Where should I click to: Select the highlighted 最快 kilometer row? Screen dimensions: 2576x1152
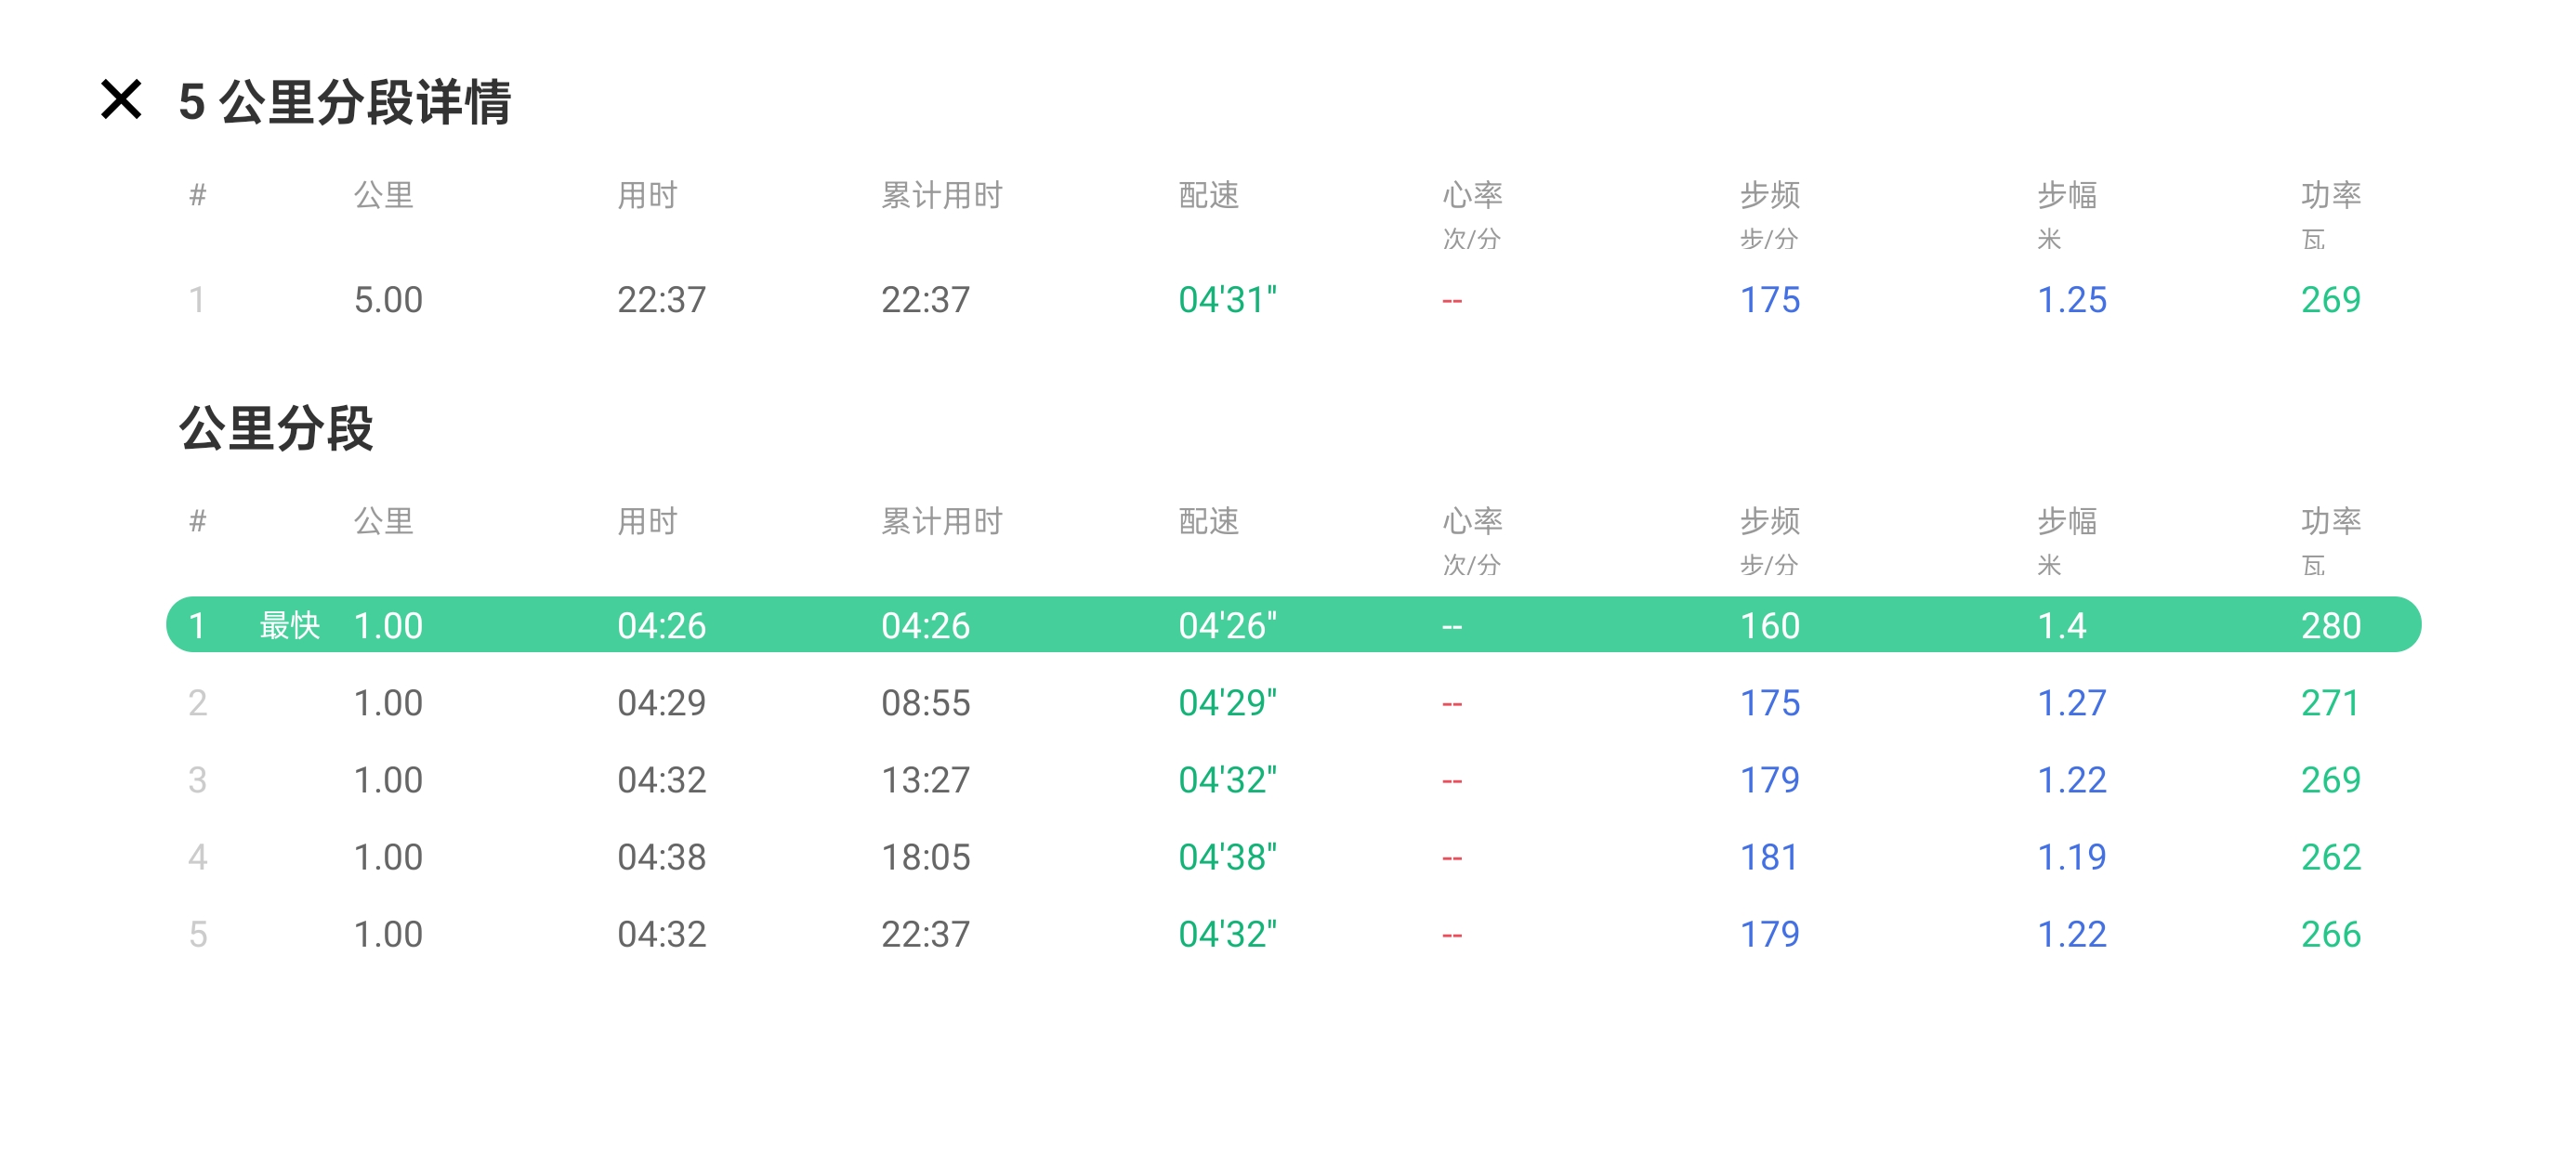click(x=1292, y=625)
